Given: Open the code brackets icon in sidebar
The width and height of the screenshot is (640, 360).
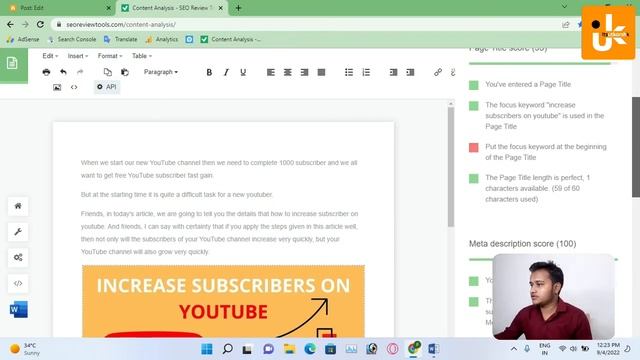Looking at the screenshot, I should tap(18, 283).
